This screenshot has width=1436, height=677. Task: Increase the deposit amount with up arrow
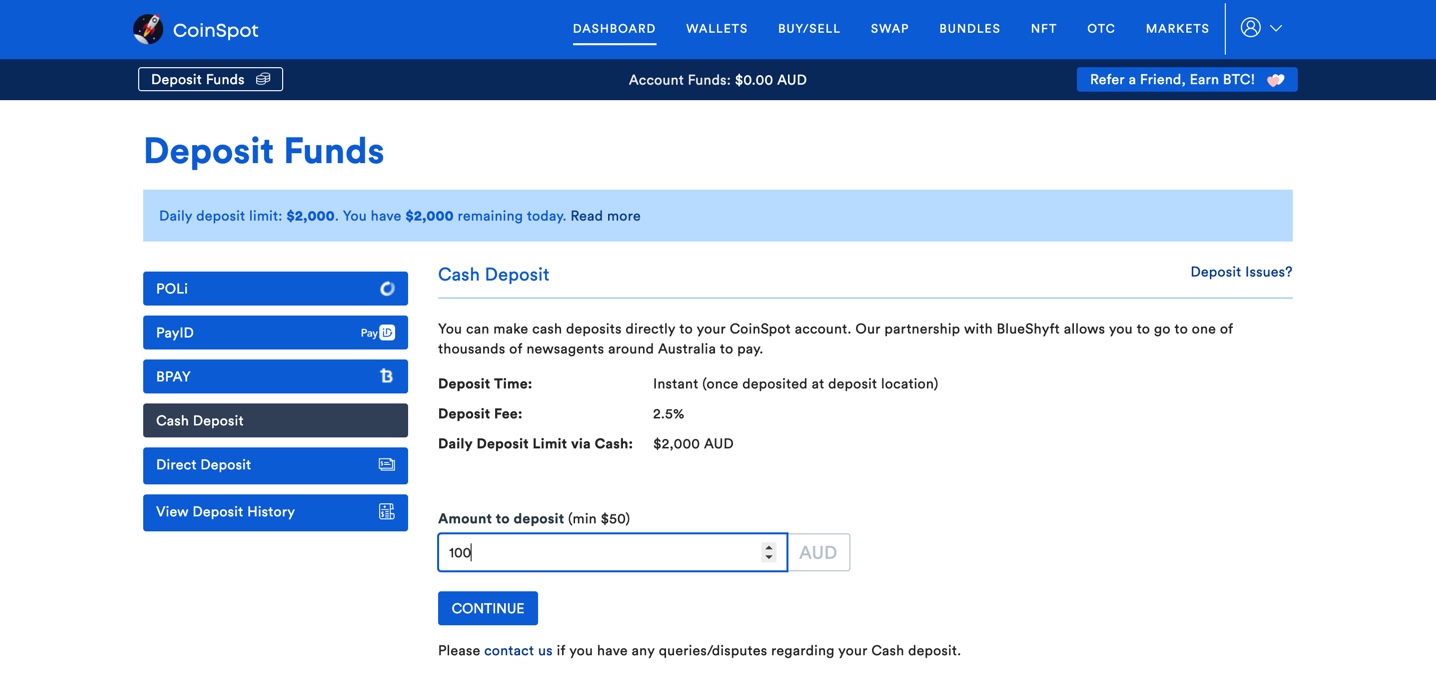[768, 547]
